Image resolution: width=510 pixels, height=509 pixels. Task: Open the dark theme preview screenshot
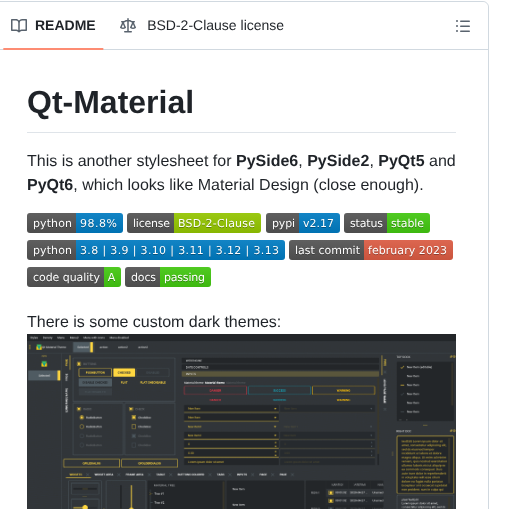click(x=241, y=421)
